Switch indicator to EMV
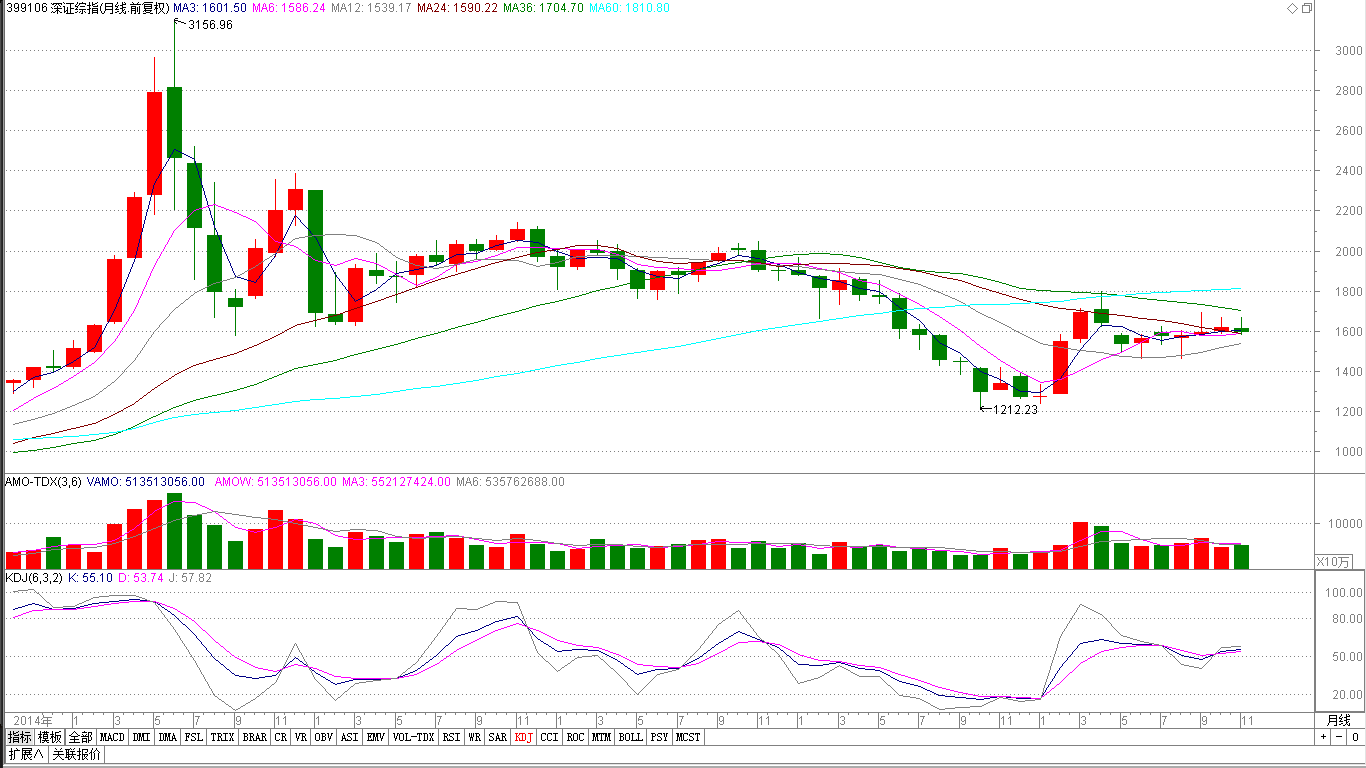1366x768 pixels. 376,737
